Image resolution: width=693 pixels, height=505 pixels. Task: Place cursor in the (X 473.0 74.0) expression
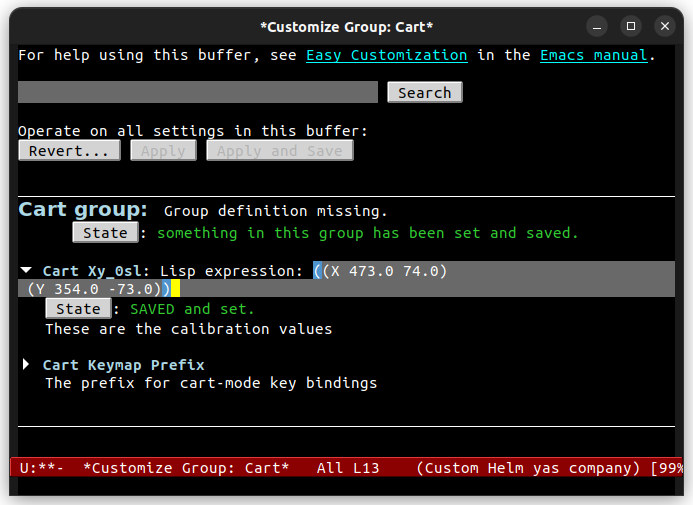[385, 271]
